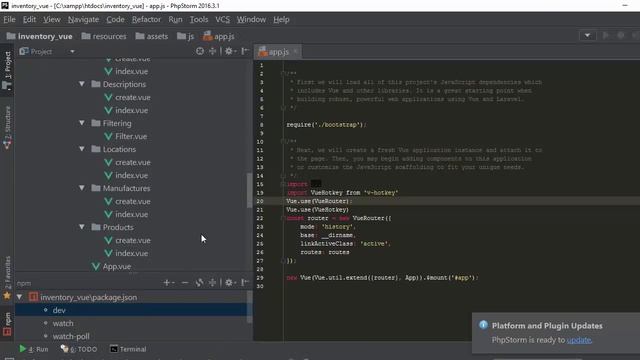Click the update link in notification
The width and height of the screenshot is (640, 360).
coord(579,340)
